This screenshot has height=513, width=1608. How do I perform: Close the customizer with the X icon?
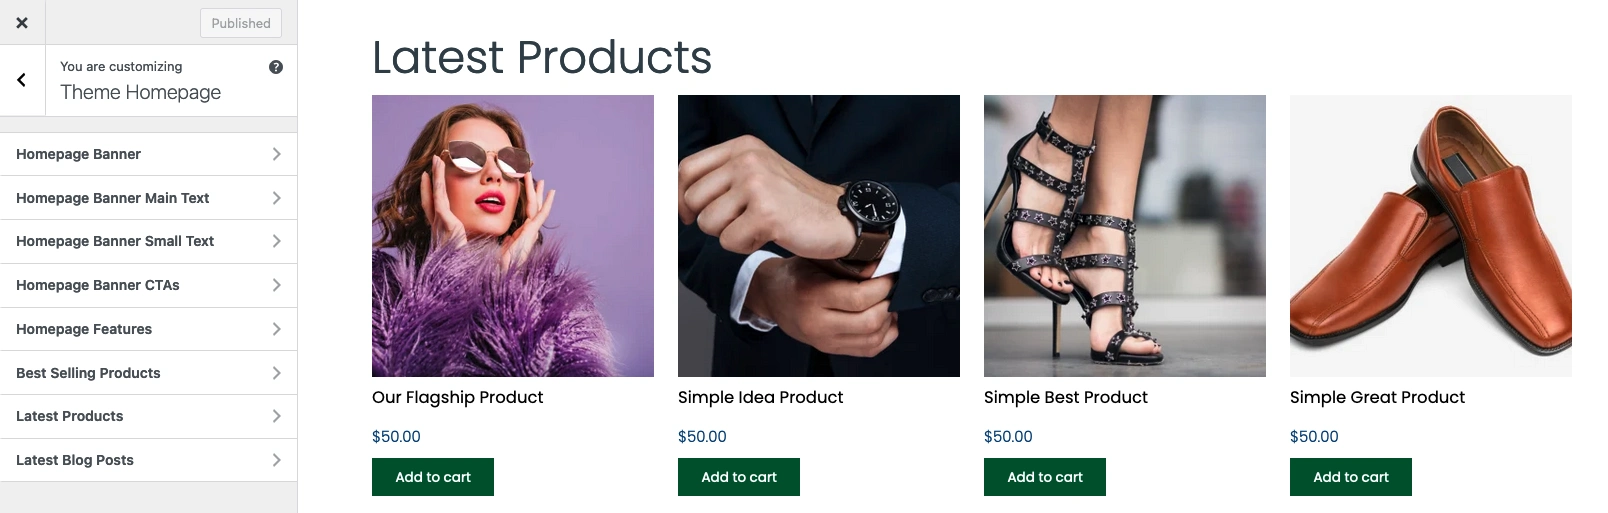tap(22, 22)
